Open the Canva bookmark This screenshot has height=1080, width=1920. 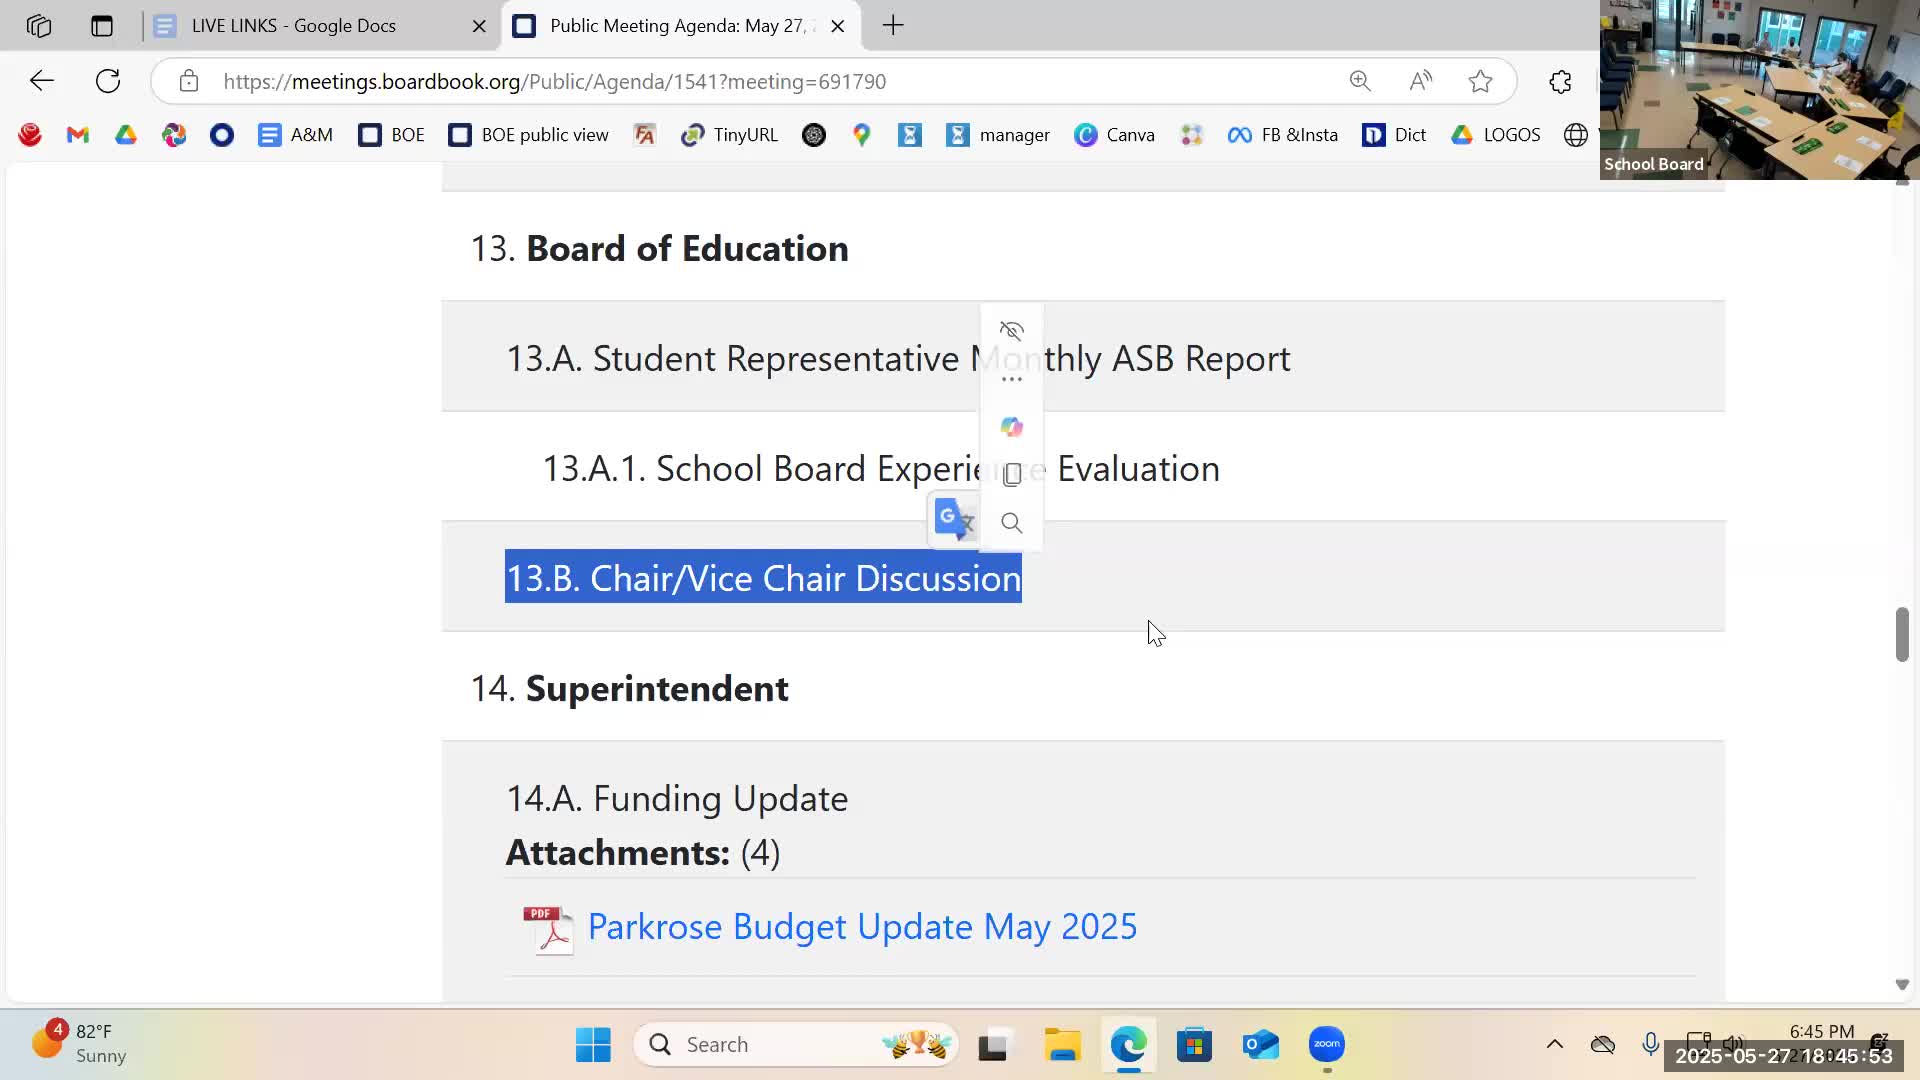(x=1114, y=135)
